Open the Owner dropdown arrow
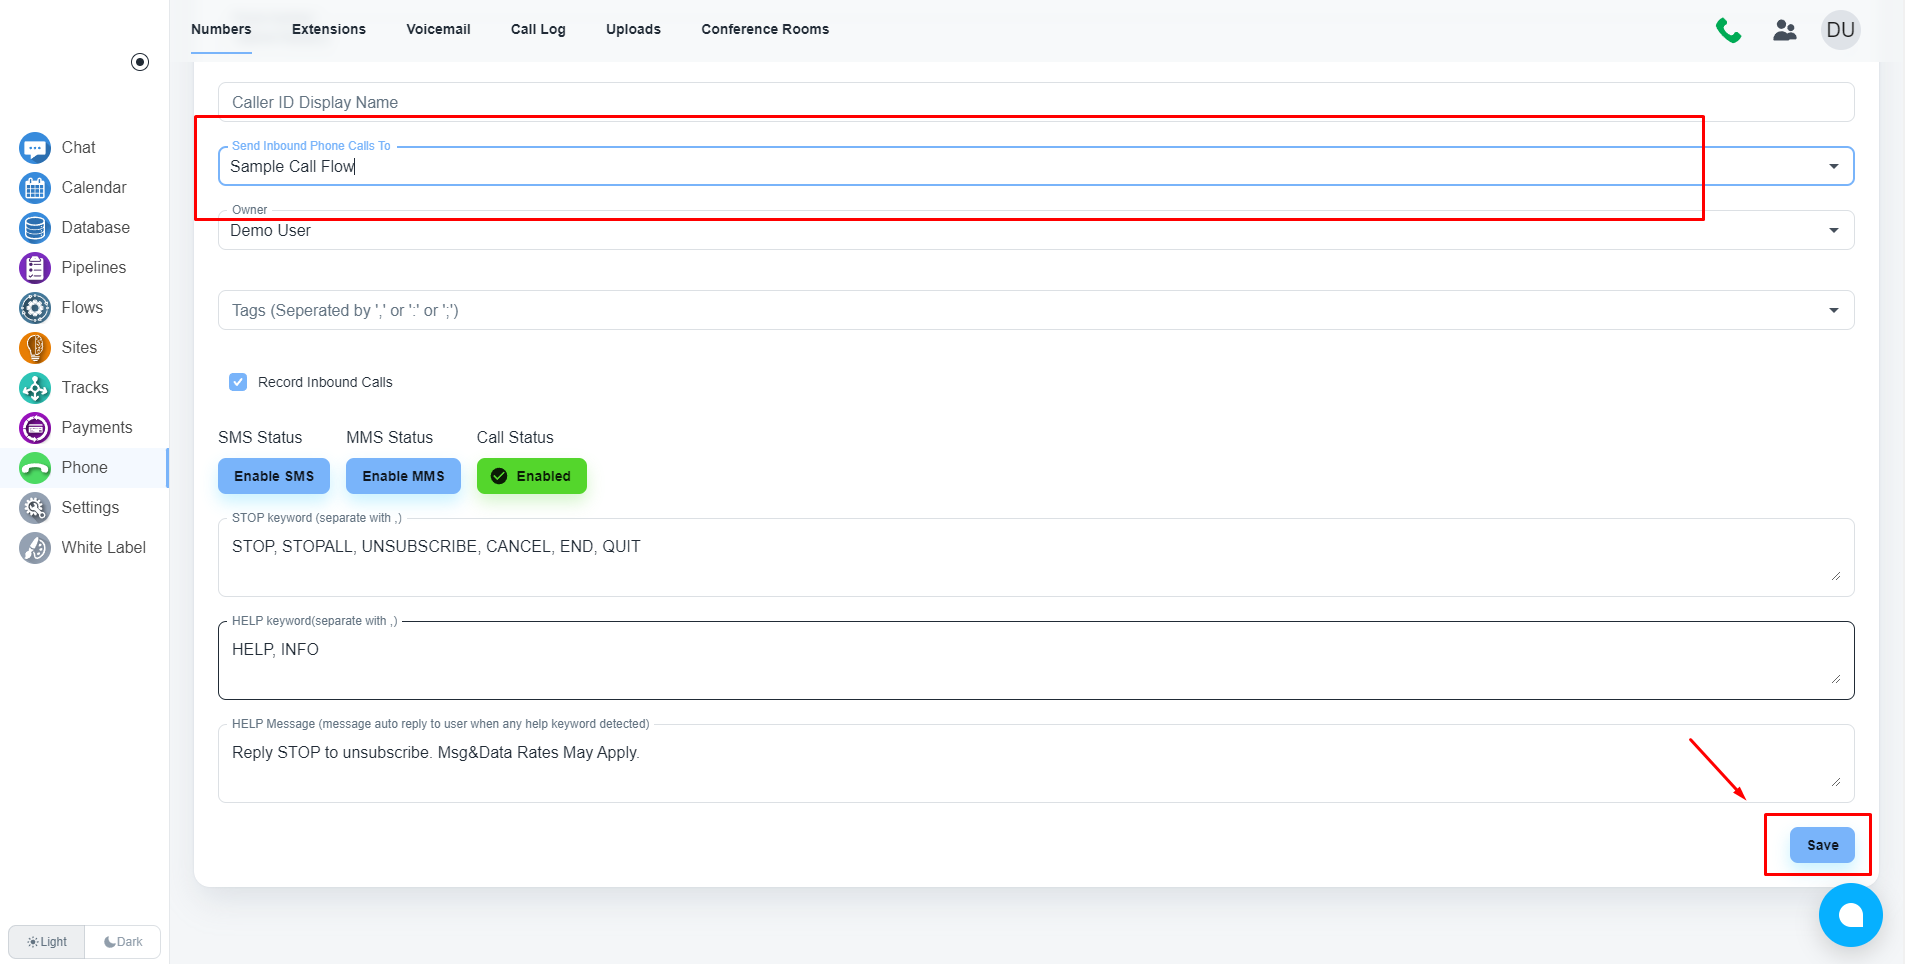Image resolution: width=1905 pixels, height=964 pixels. pos(1833,230)
